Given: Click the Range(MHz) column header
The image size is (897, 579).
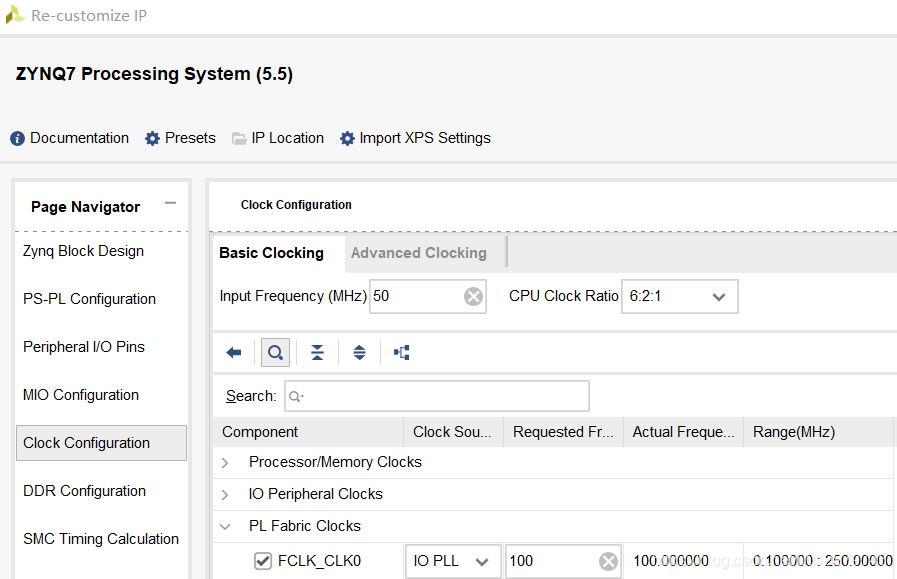Looking at the screenshot, I should (x=818, y=432).
